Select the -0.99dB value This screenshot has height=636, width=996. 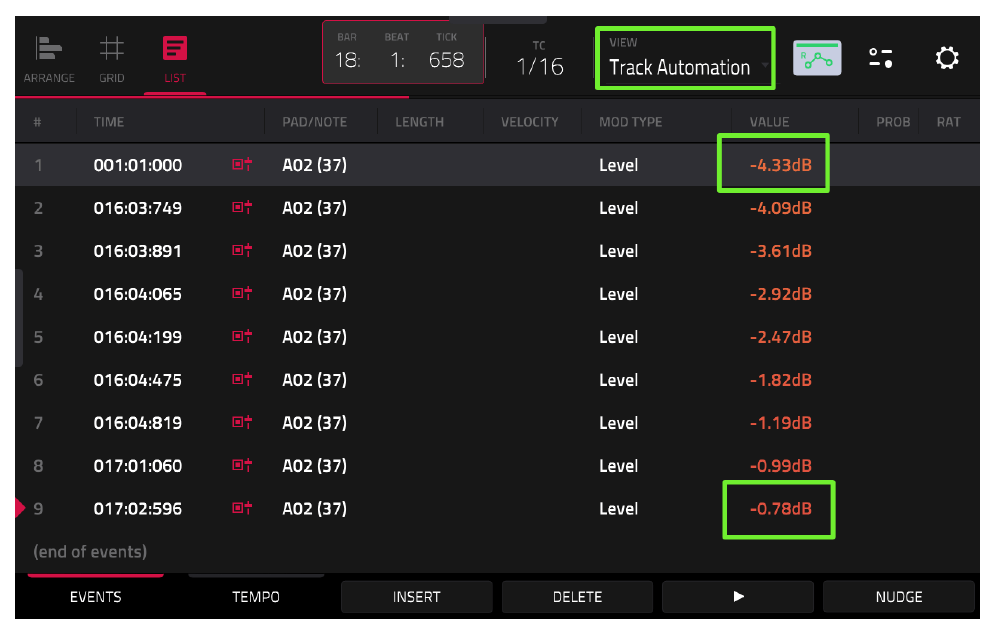click(x=781, y=466)
